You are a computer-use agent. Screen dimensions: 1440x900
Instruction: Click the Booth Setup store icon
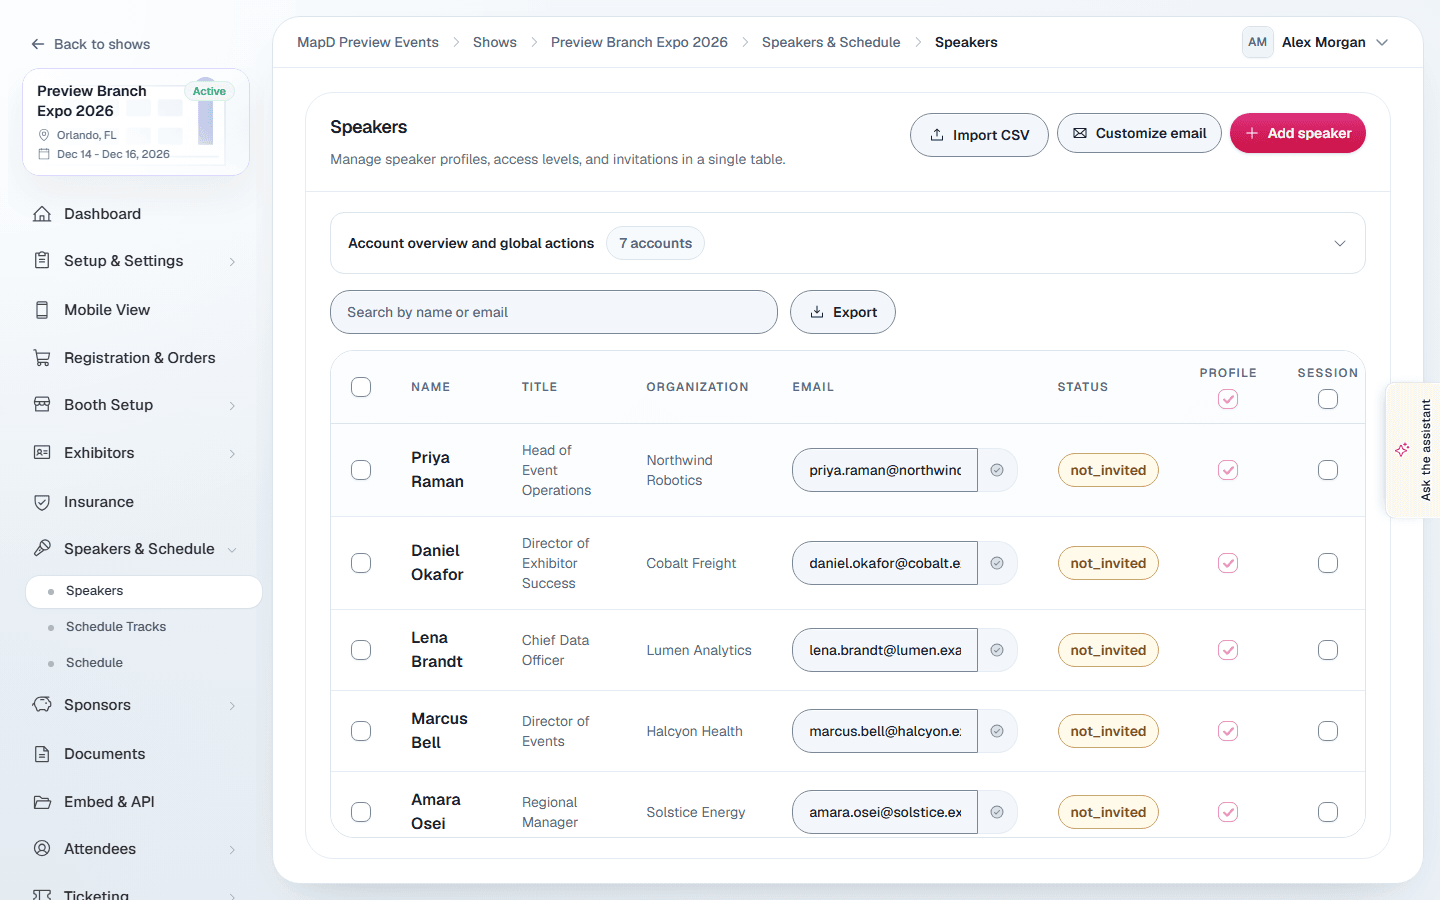coord(42,405)
